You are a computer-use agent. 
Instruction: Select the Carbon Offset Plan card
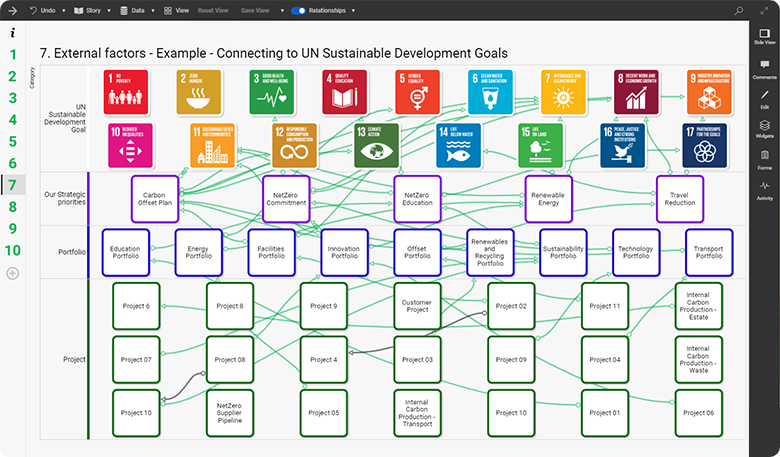click(x=155, y=199)
